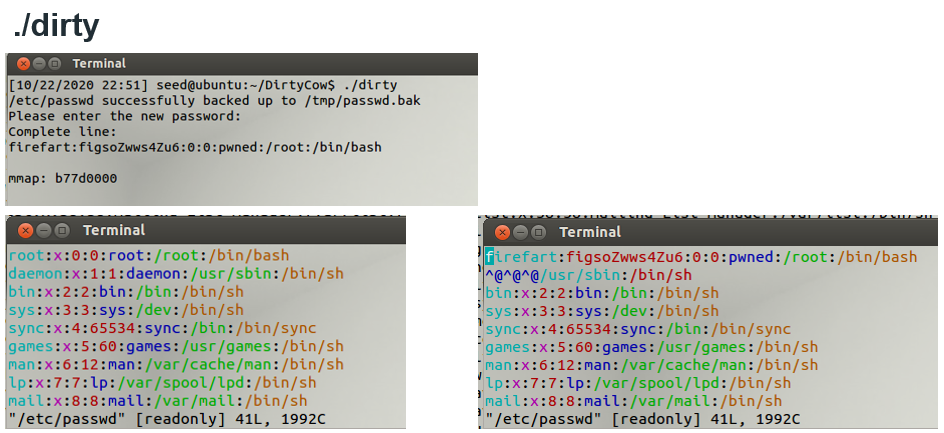This screenshot has height=433, width=944.
Task: Click the firefart:figsoZwws4Zu6 line in the right terminal
Action: coord(701,257)
